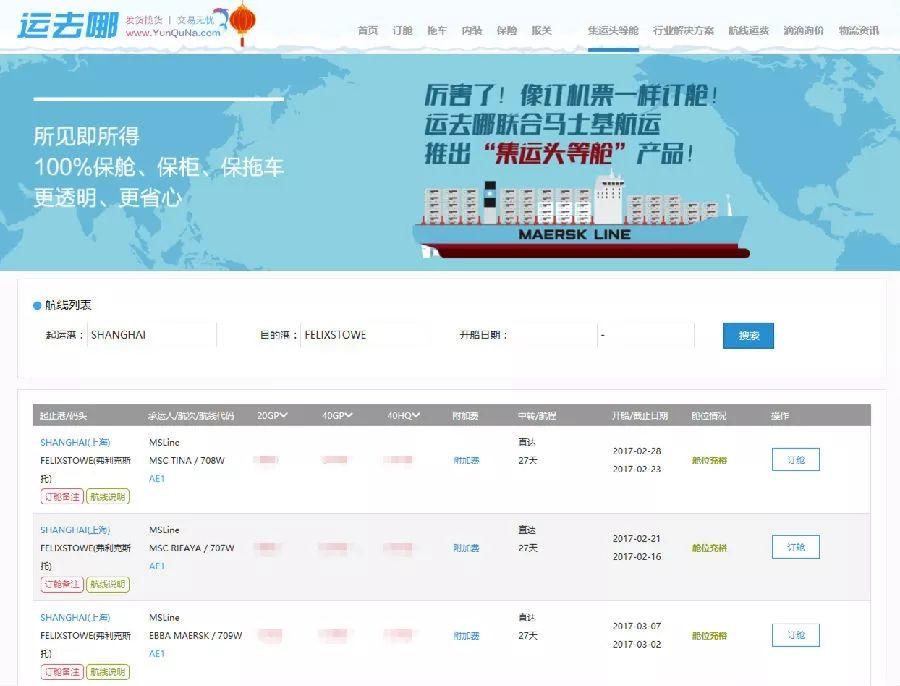The image size is (900, 686).
Task: Click the 航线列表 section heading
Action: click(68, 305)
